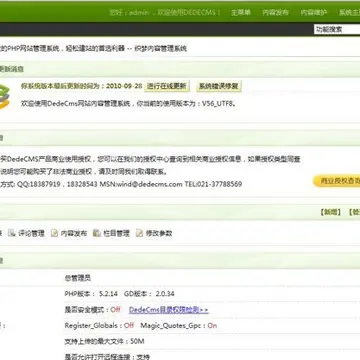Click the 内容发布 page icon in quick actions

click(54, 233)
